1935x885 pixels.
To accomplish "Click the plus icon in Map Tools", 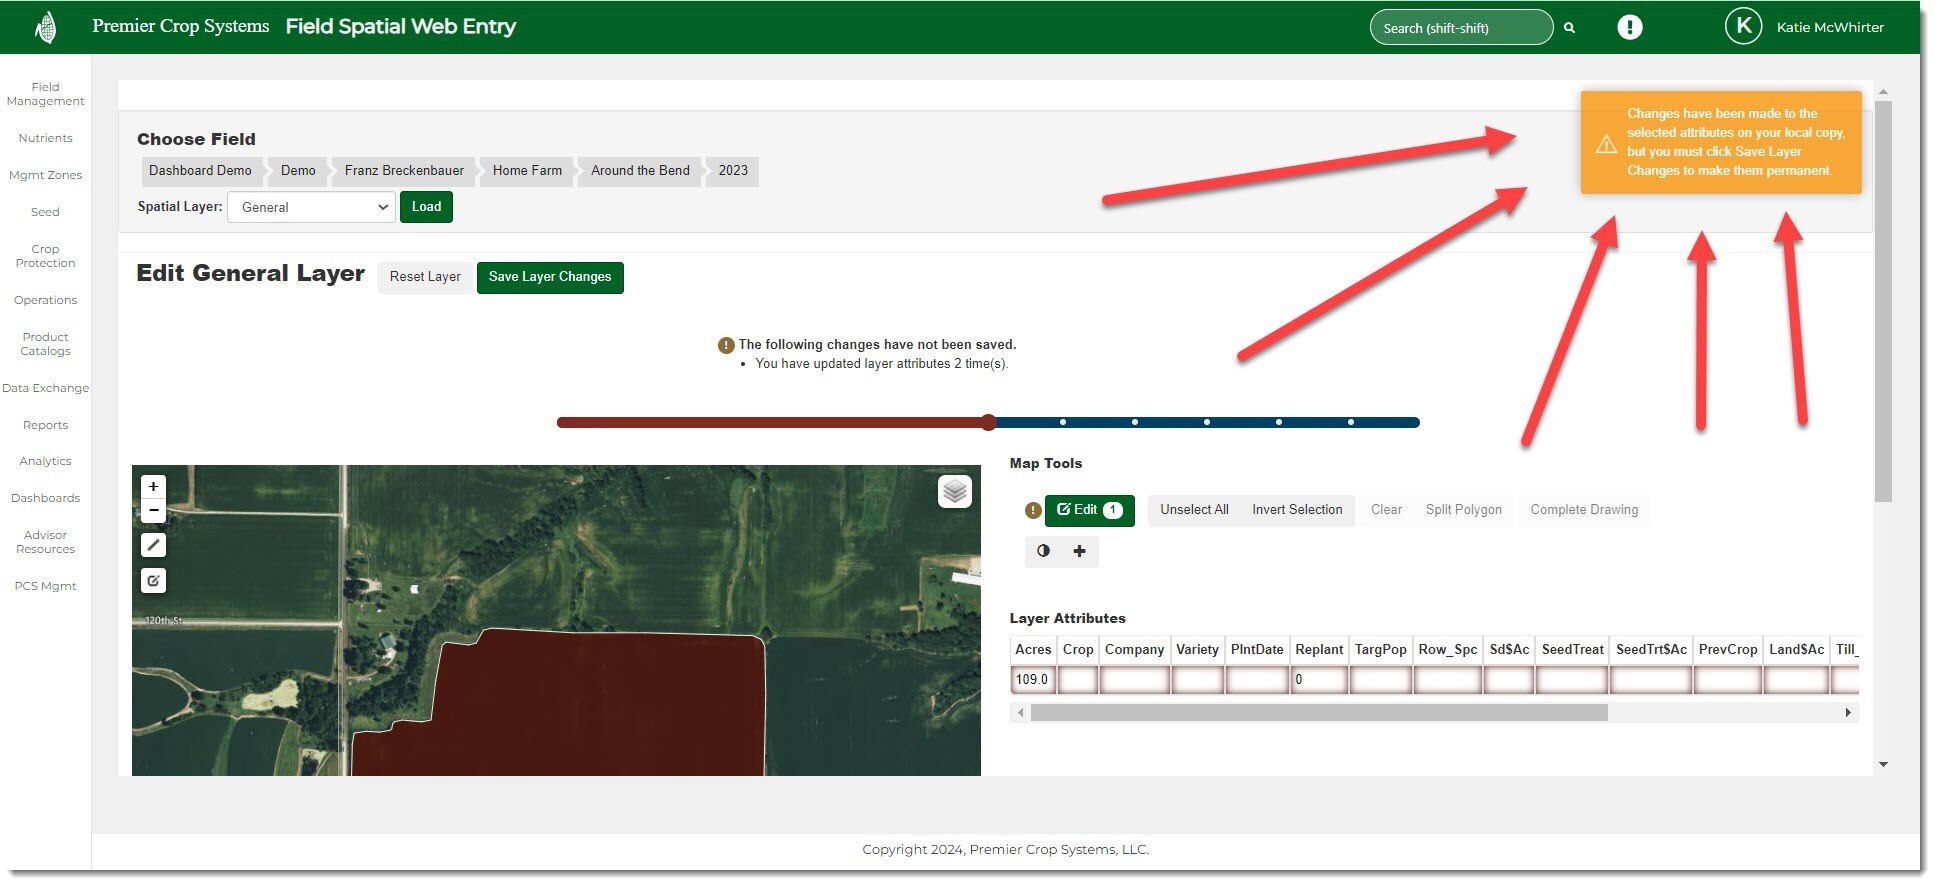I will 1079,551.
